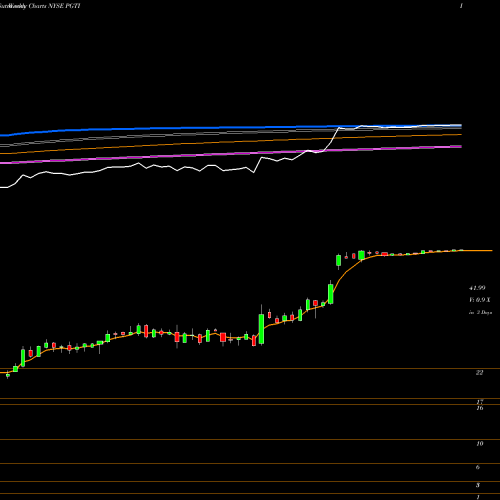500x500 pixels.
Task: Click the 22 price axis label
Action: pyautogui.click(x=479, y=373)
